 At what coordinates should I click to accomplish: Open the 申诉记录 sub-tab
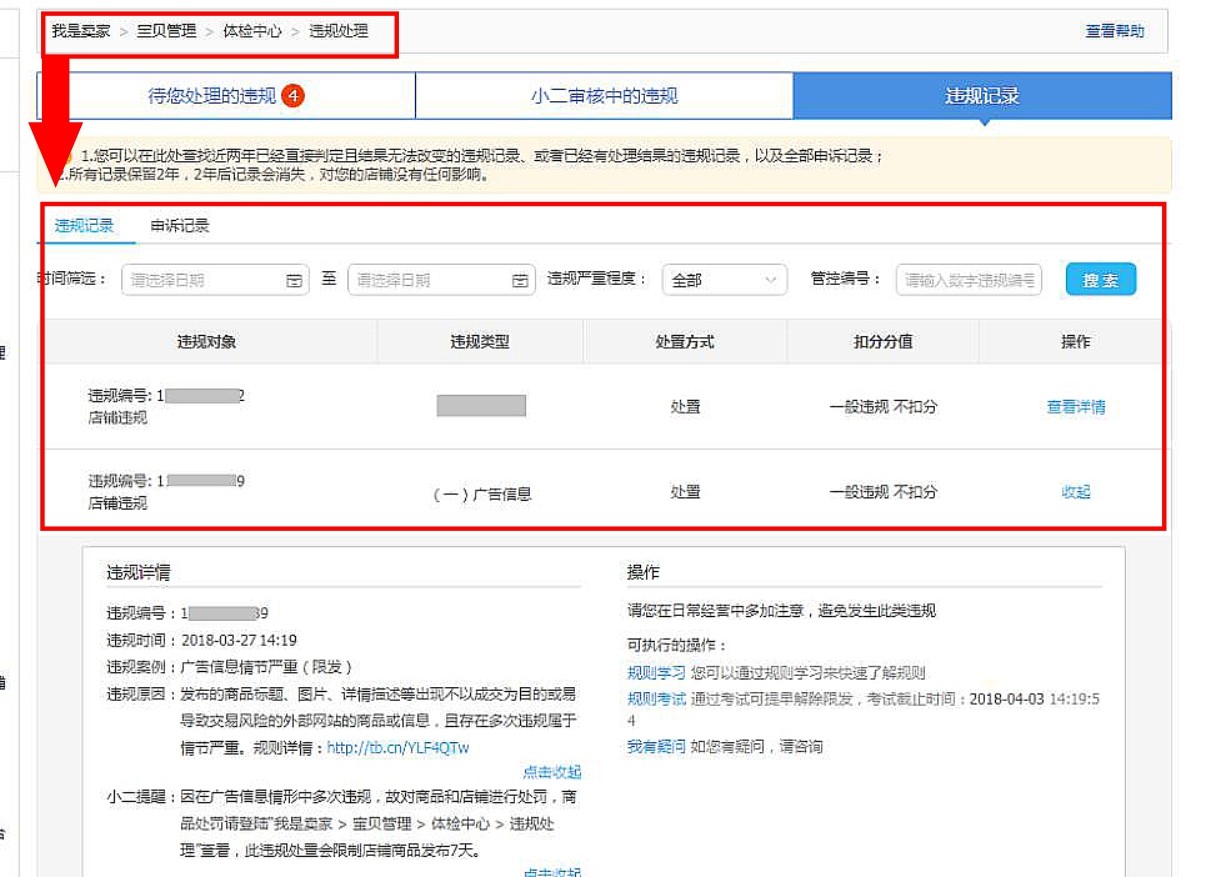[180, 226]
